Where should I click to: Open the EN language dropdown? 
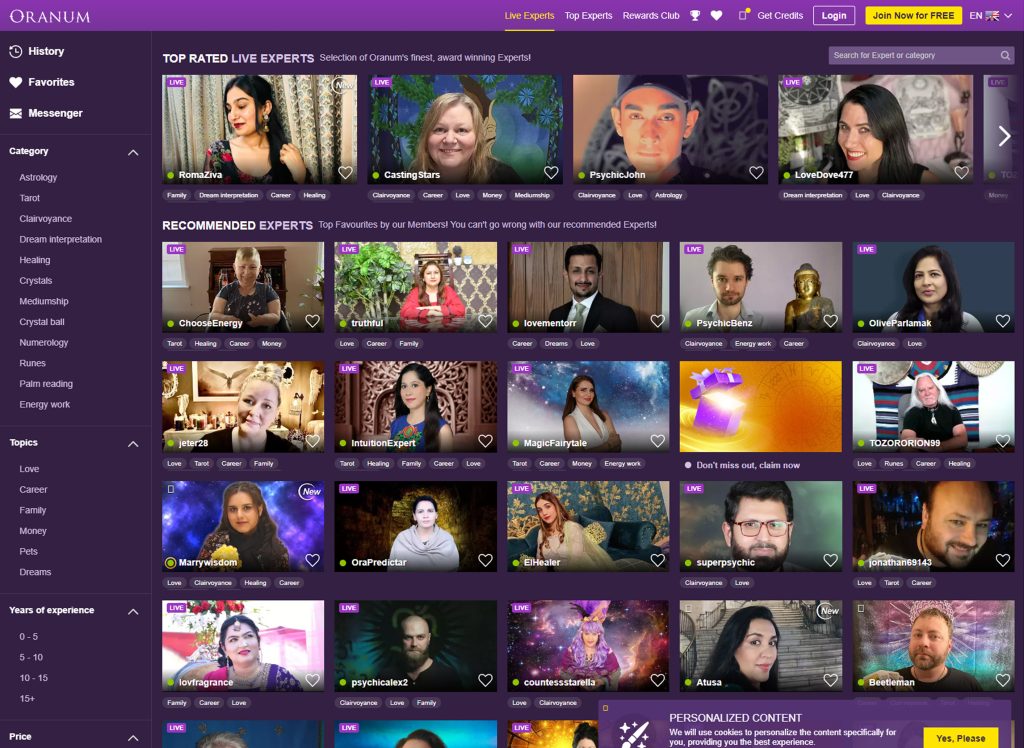[x=984, y=16]
